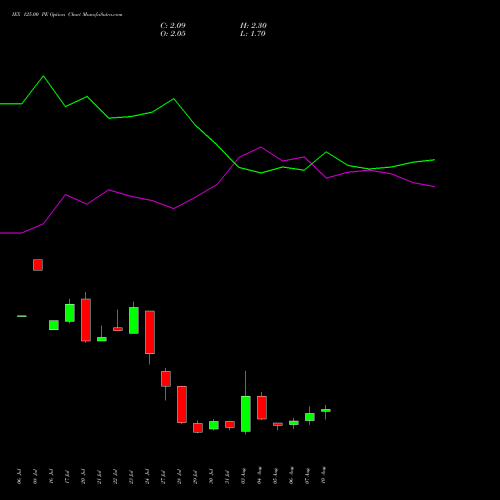Click the red candle for 24 Jul
Image resolution: width=500 pixels, height=500 pixels.
(150, 332)
